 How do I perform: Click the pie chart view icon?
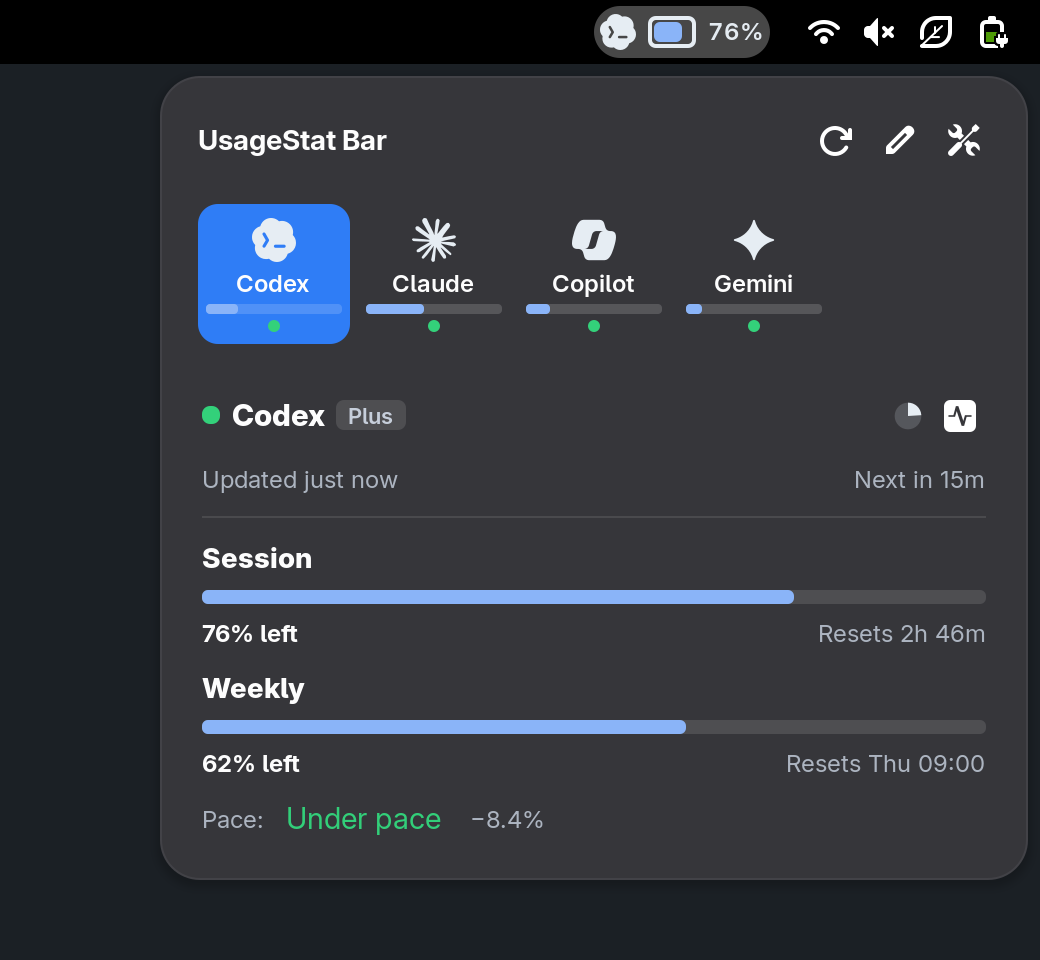click(x=908, y=416)
